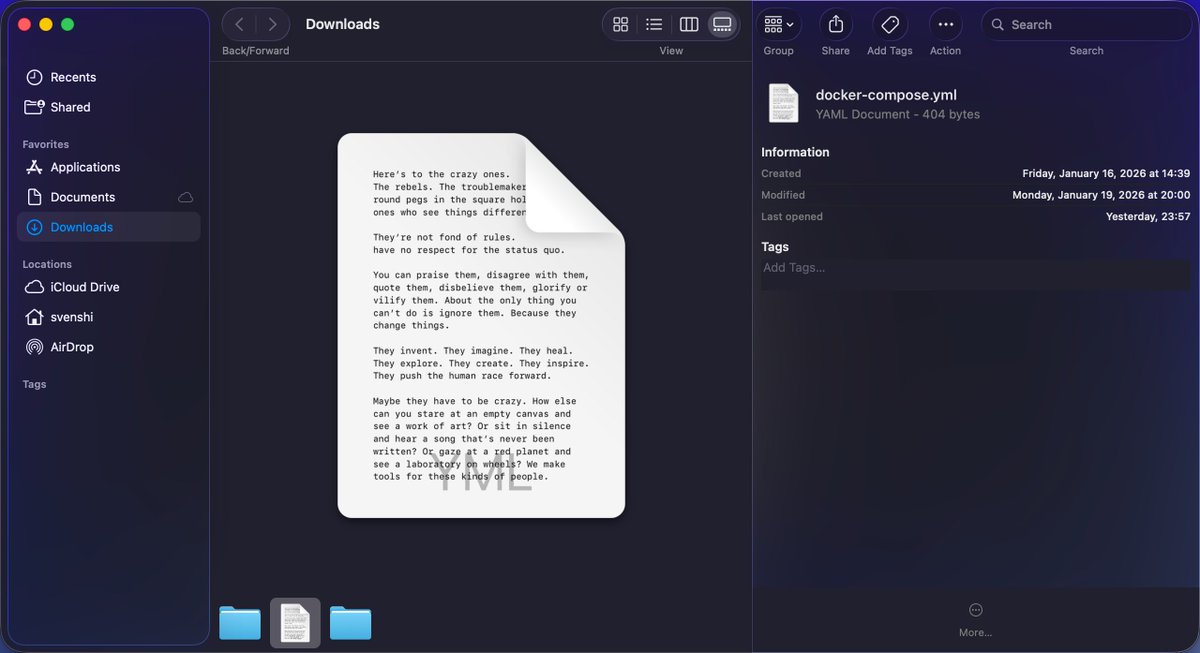This screenshot has width=1200, height=653.
Task: Click the AirDrop icon
Action: 34,347
